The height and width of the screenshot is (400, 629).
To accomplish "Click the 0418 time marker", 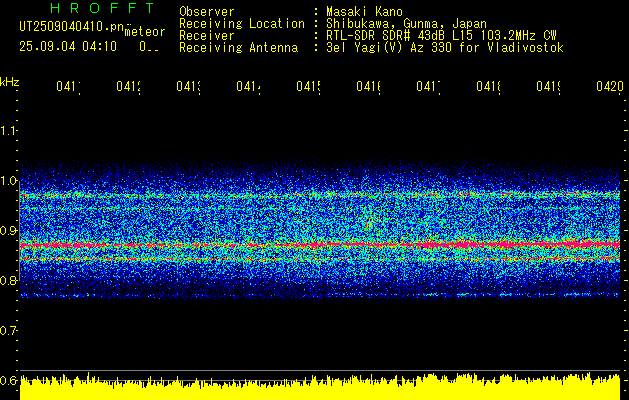I will point(488,86).
